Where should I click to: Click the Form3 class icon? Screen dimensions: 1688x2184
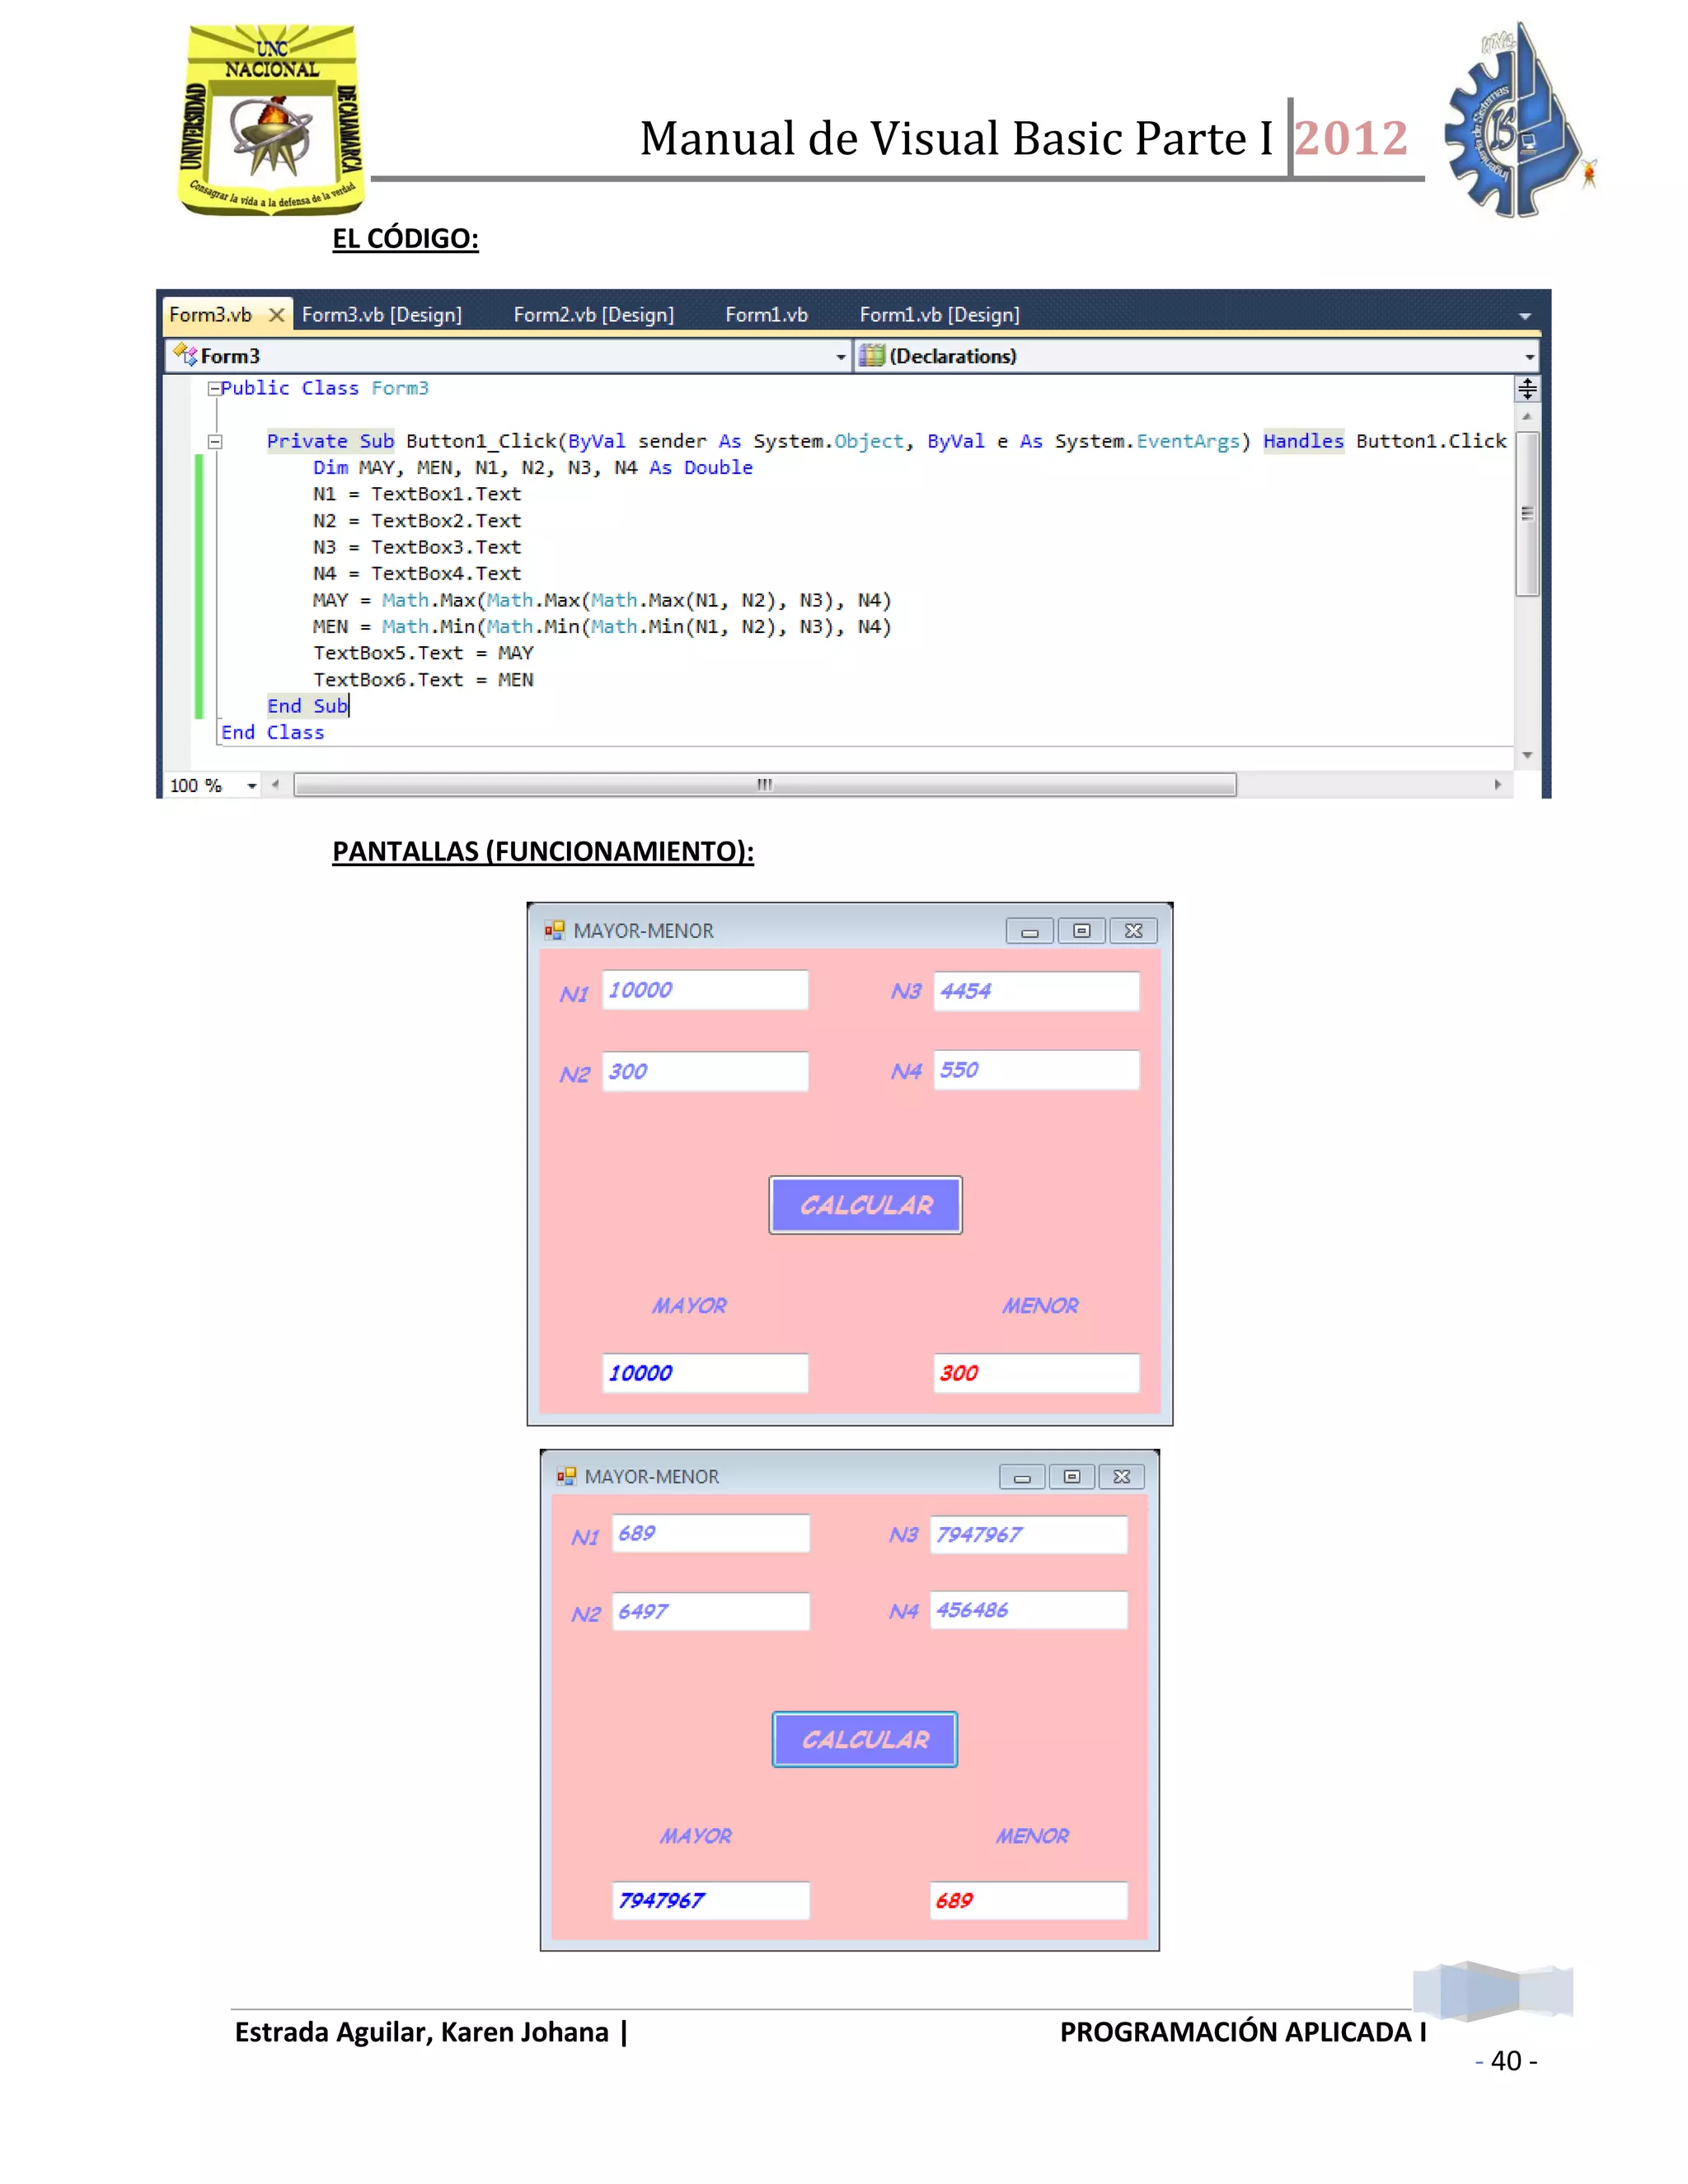pyautogui.click(x=185, y=355)
